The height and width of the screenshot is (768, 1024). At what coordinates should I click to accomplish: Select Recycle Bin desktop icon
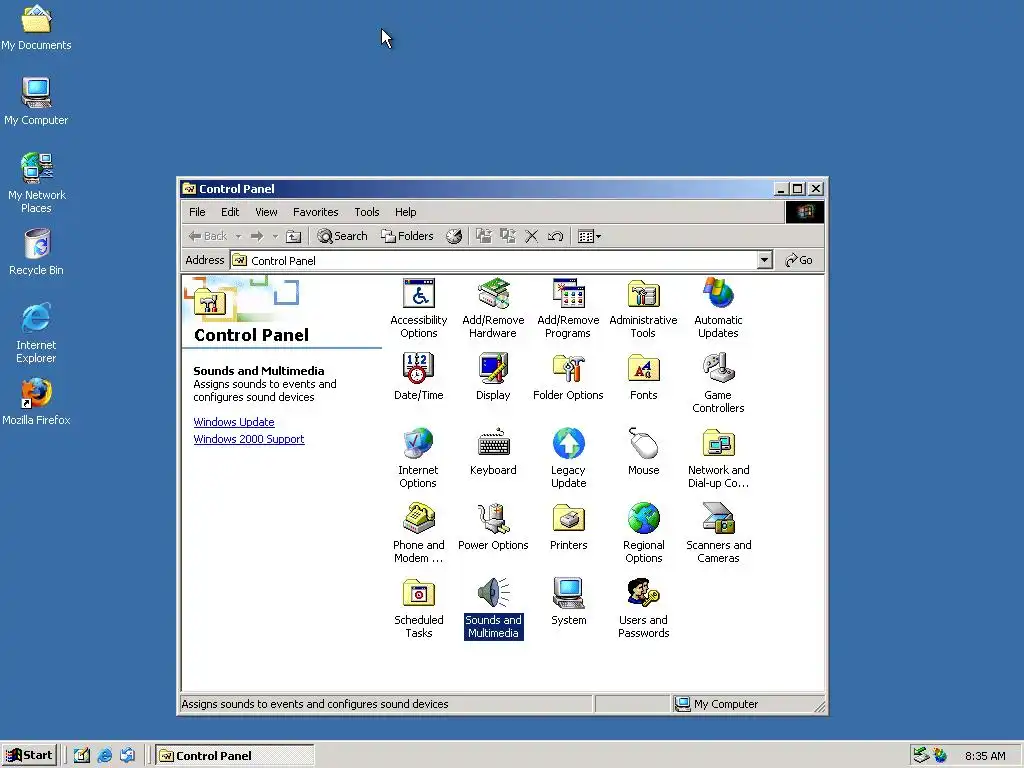pyautogui.click(x=36, y=252)
